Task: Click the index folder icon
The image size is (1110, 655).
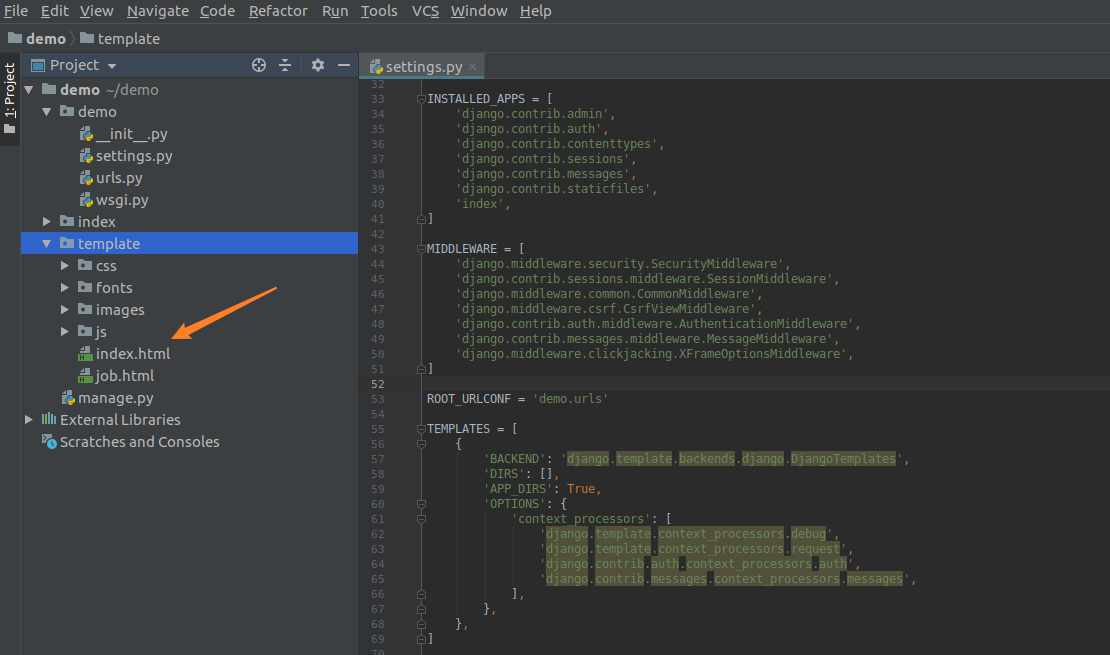Action: [x=67, y=221]
